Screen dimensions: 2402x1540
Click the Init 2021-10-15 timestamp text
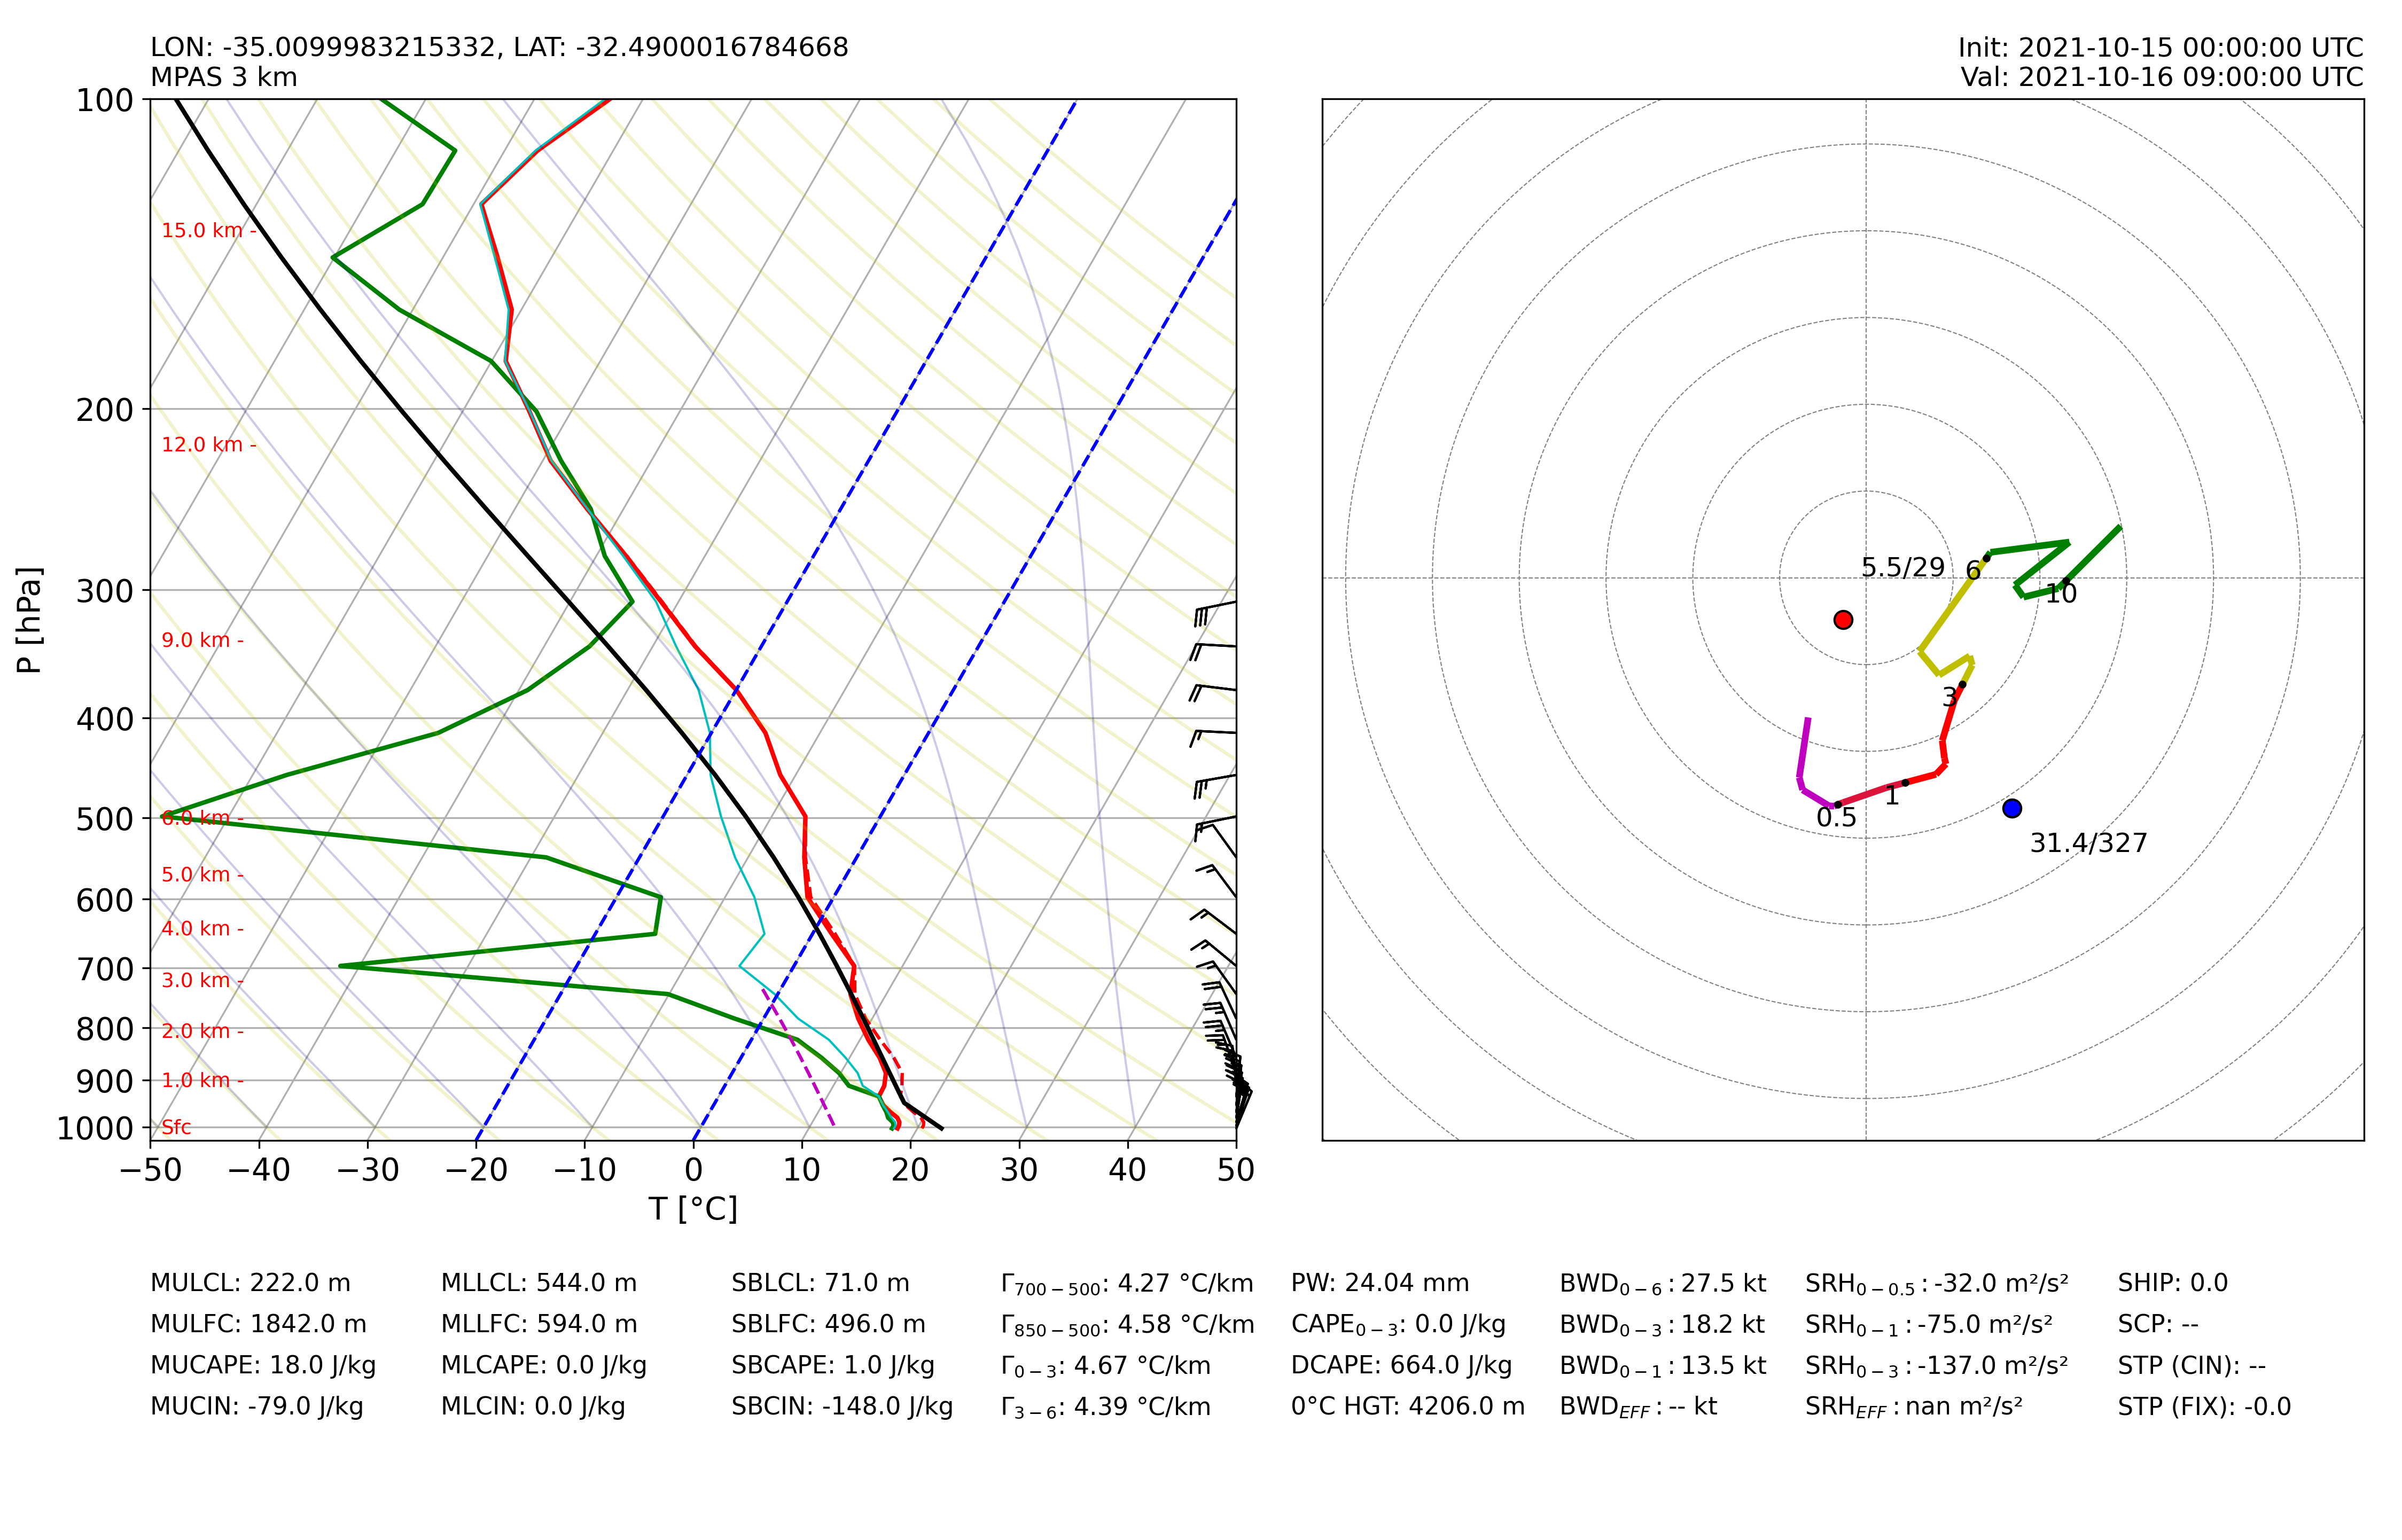[2160, 48]
